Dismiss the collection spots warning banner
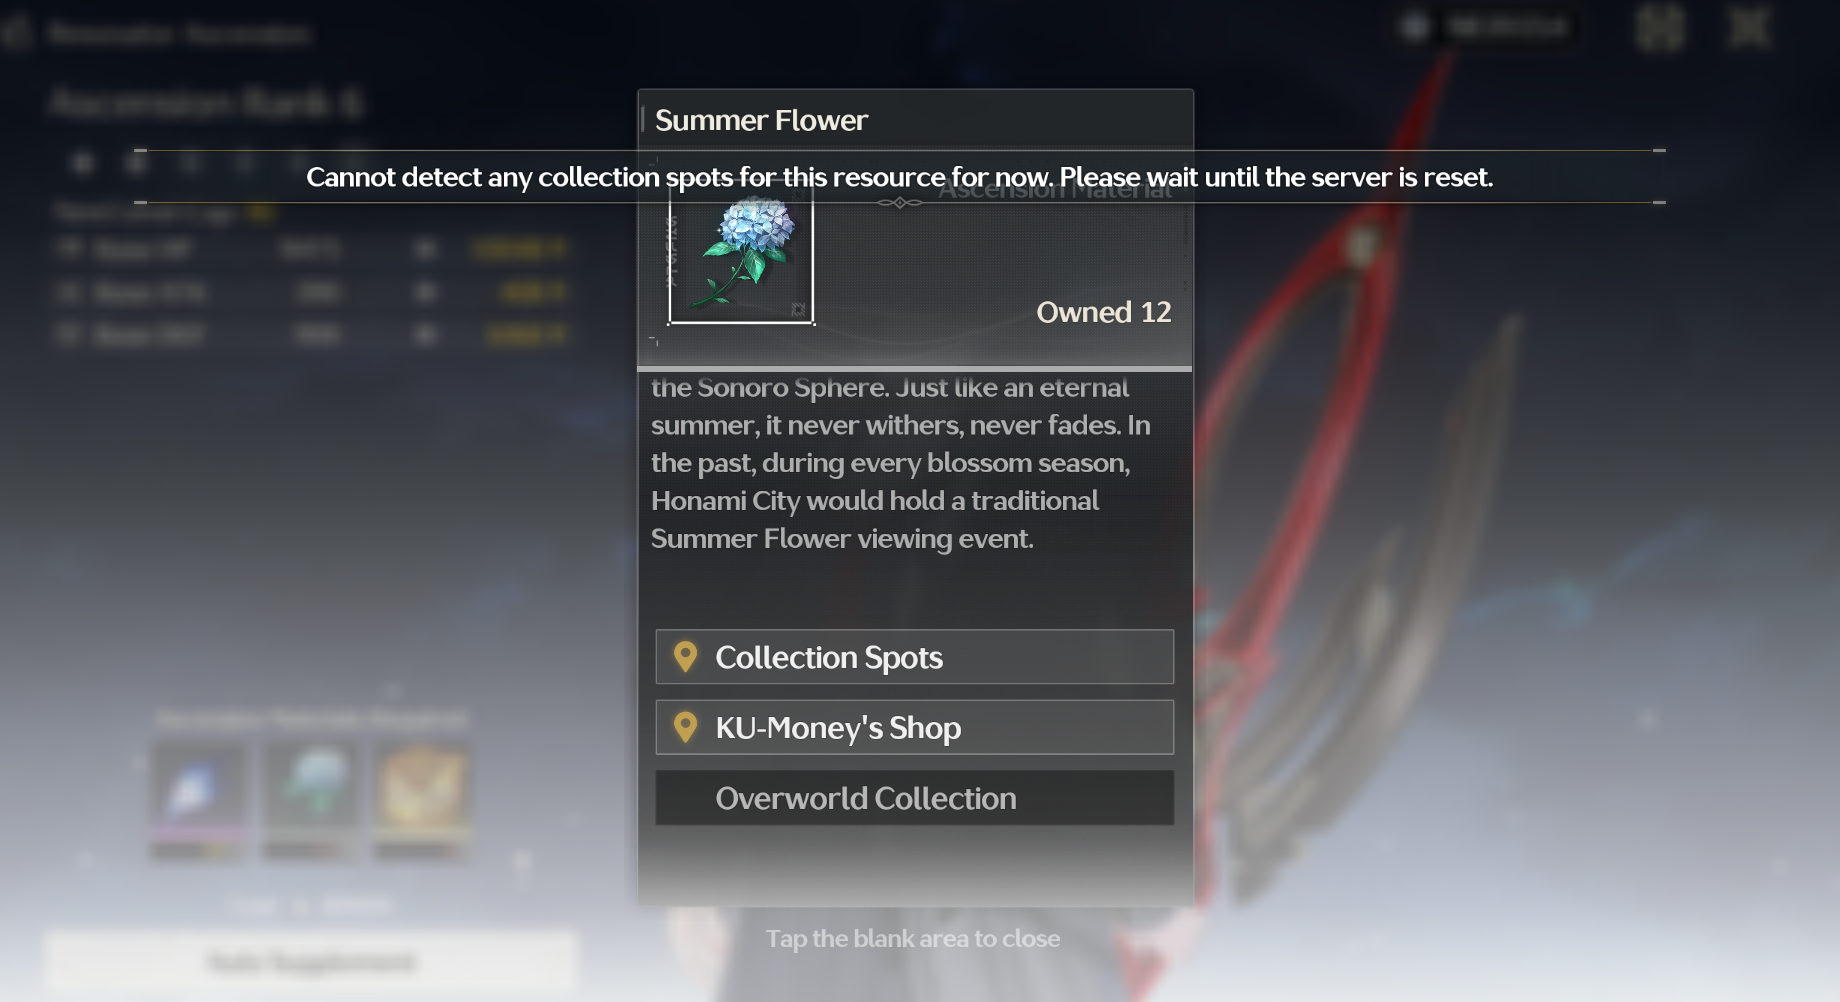This screenshot has width=1840, height=1002. 899,177
